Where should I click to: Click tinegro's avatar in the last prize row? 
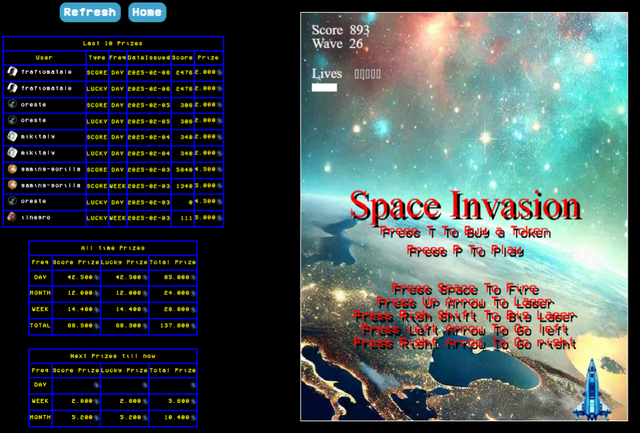click(x=12, y=217)
